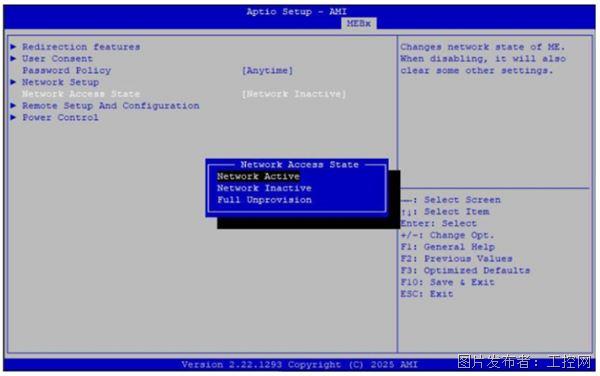Click the F1: General Help hint
This screenshot has height=376, width=600.
click(x=448, y=247)
